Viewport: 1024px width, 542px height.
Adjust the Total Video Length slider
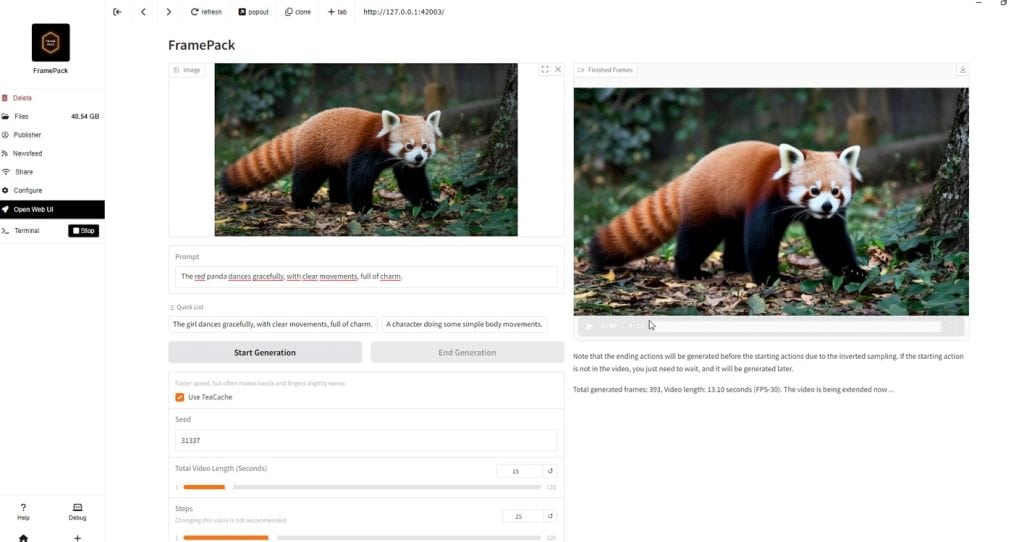pos(362,487)
